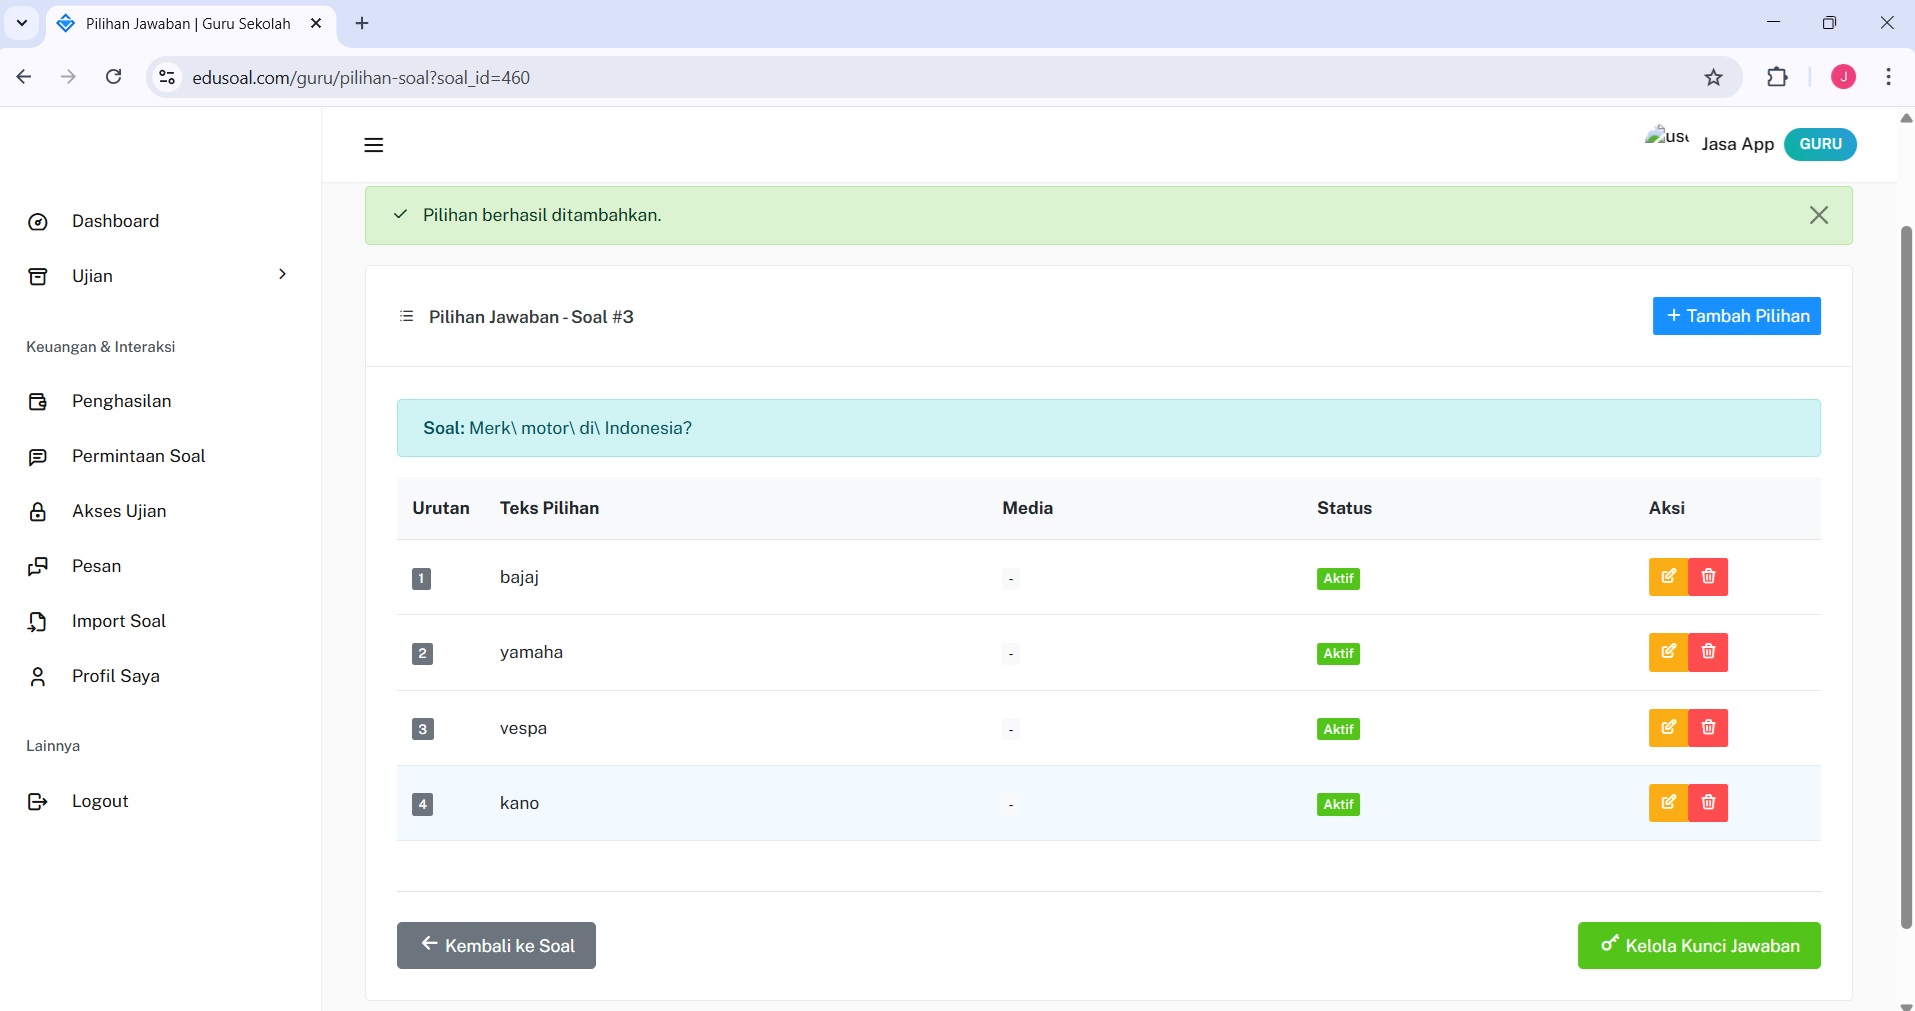Screen dimensions: 1915x1011
Task: Toggle the sidebar using hamburger menu icon
Action: [374, 145]
